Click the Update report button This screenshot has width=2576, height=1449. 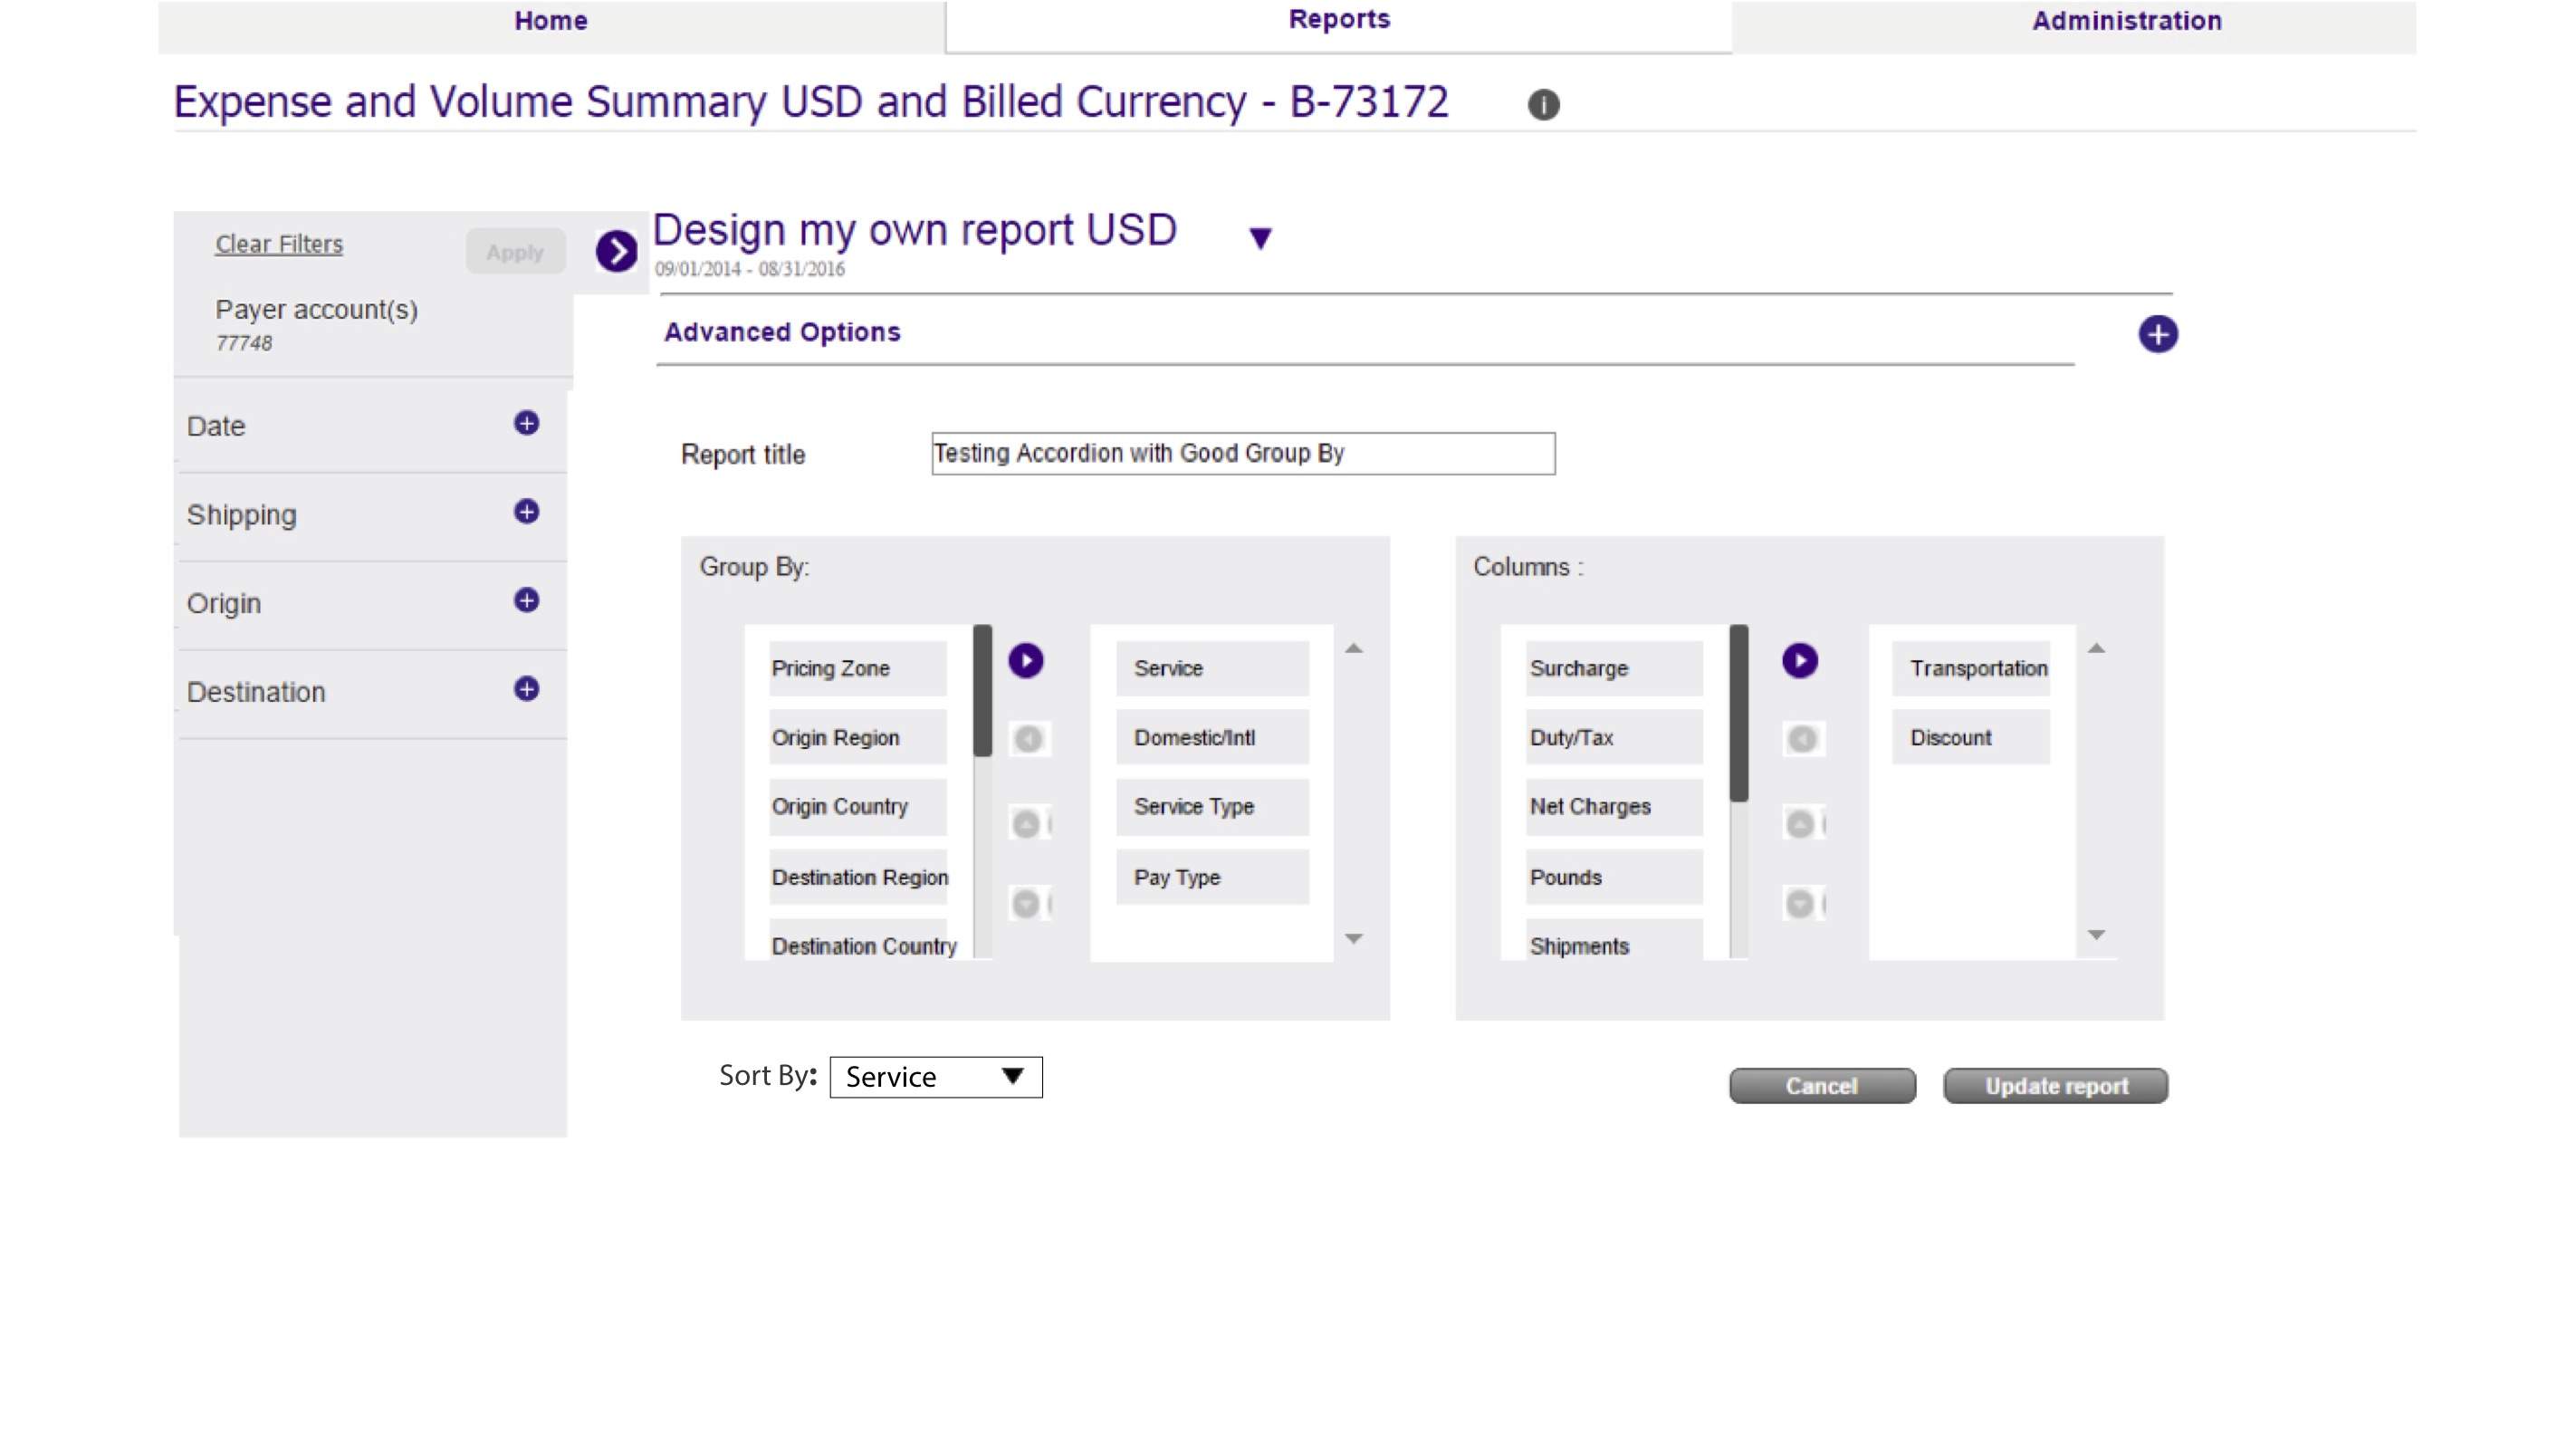(x=2056, y=1086)
